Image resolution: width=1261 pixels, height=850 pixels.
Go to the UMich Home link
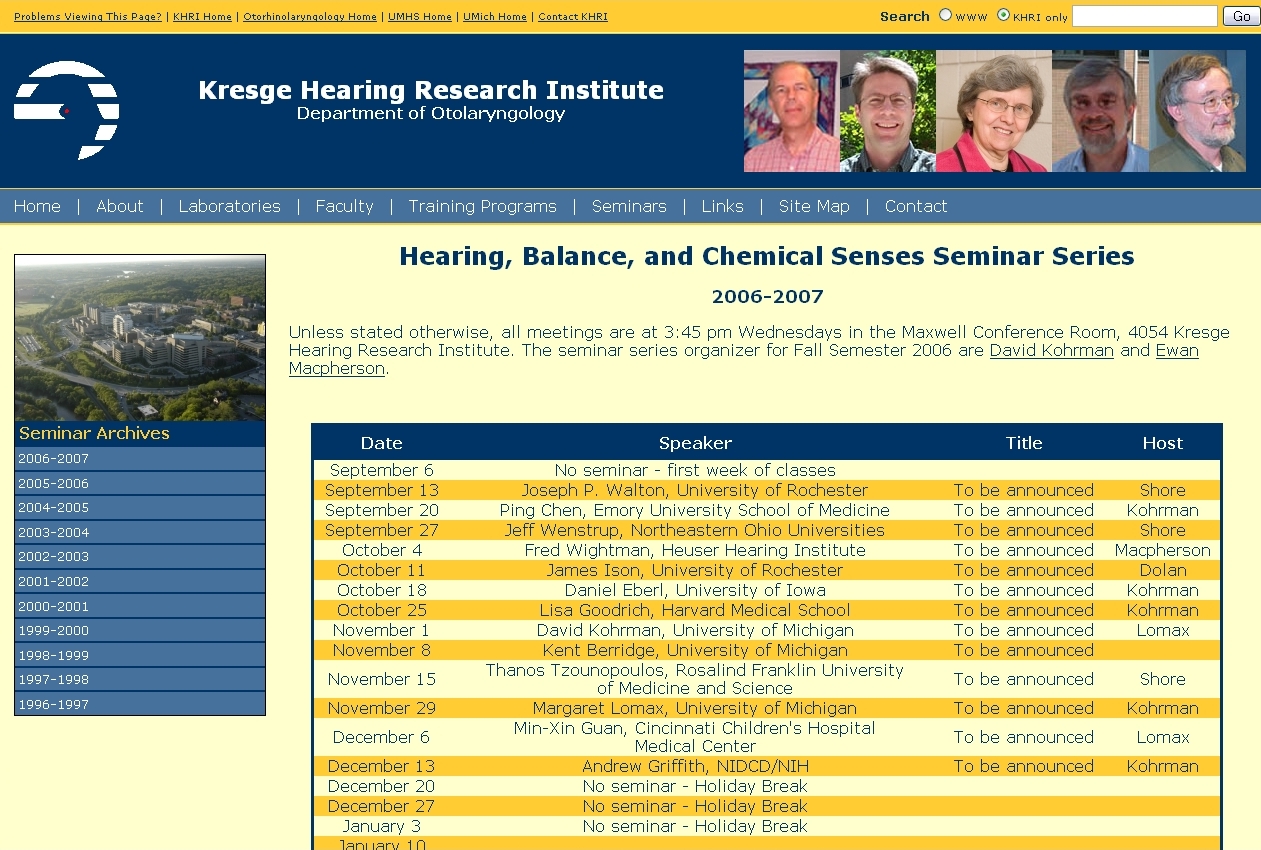coord(495,17)
